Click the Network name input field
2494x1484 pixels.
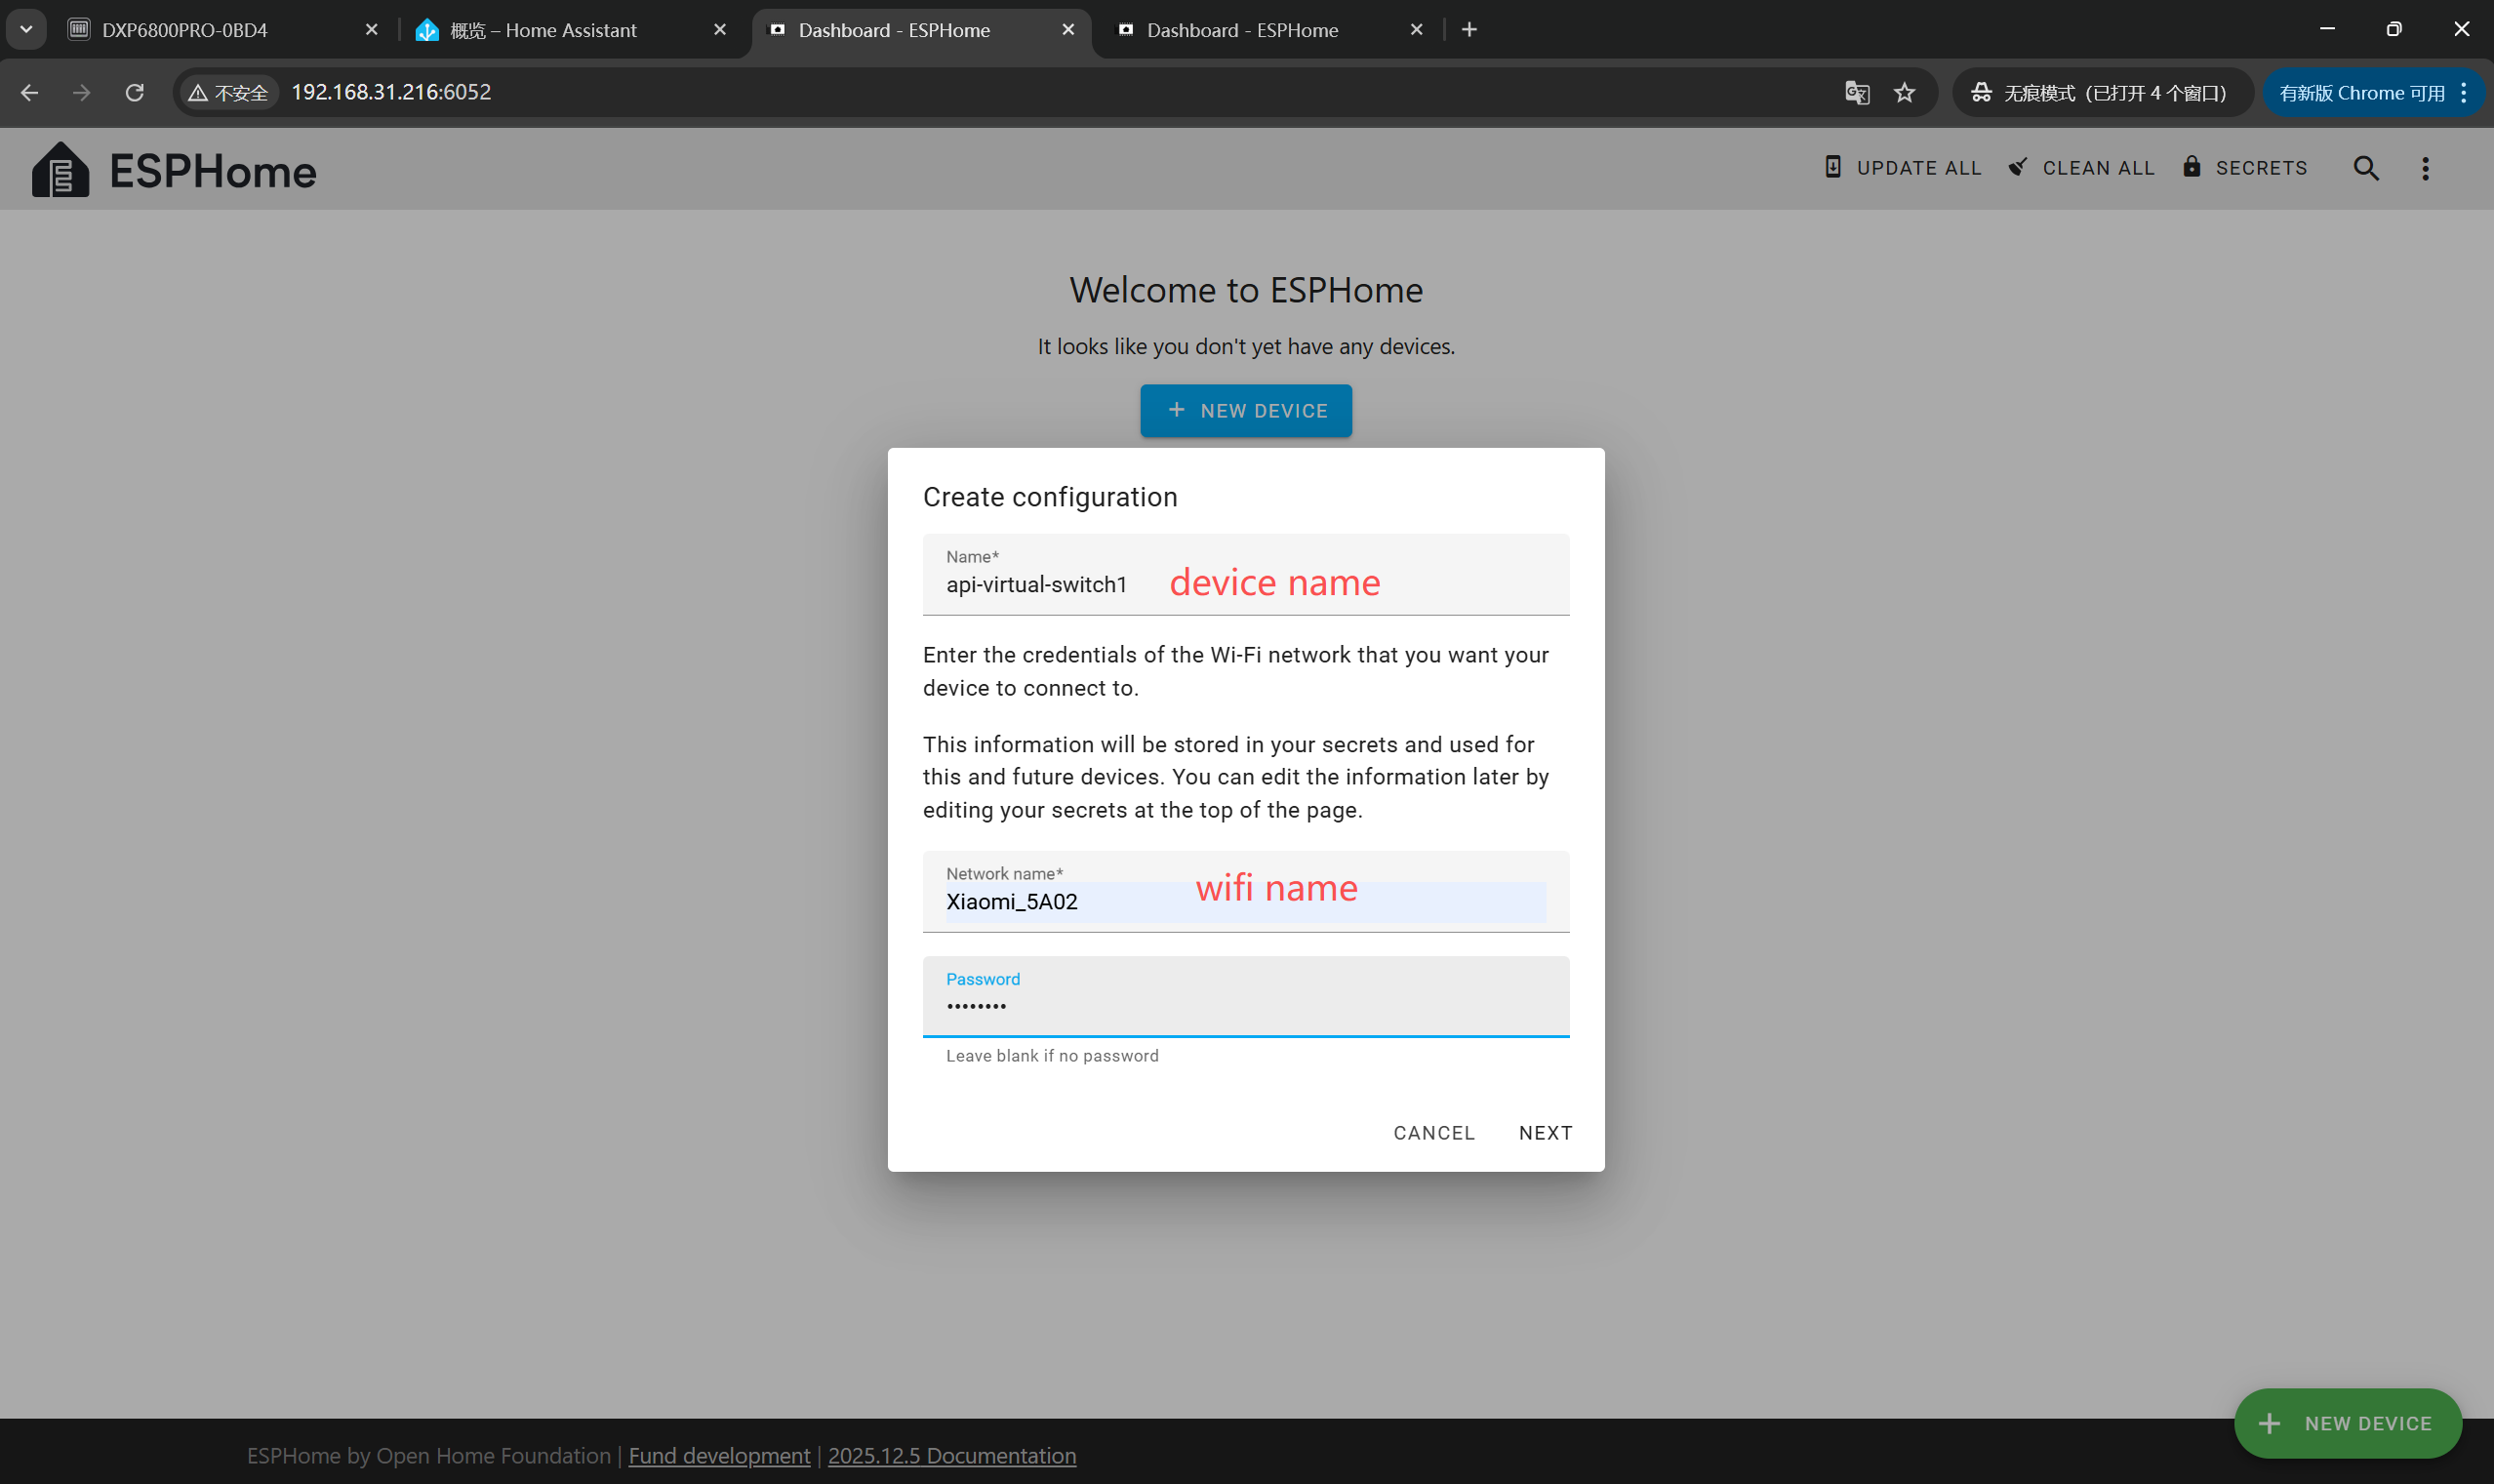1245,901
